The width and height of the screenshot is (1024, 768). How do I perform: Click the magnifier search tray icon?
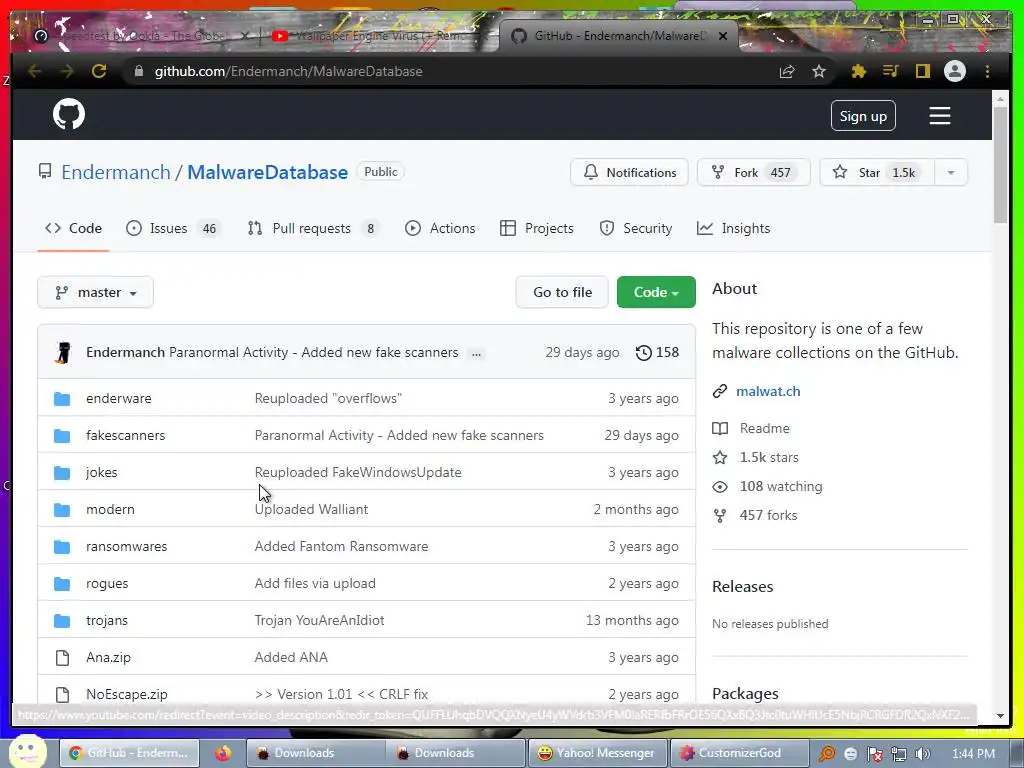[827, 754]
